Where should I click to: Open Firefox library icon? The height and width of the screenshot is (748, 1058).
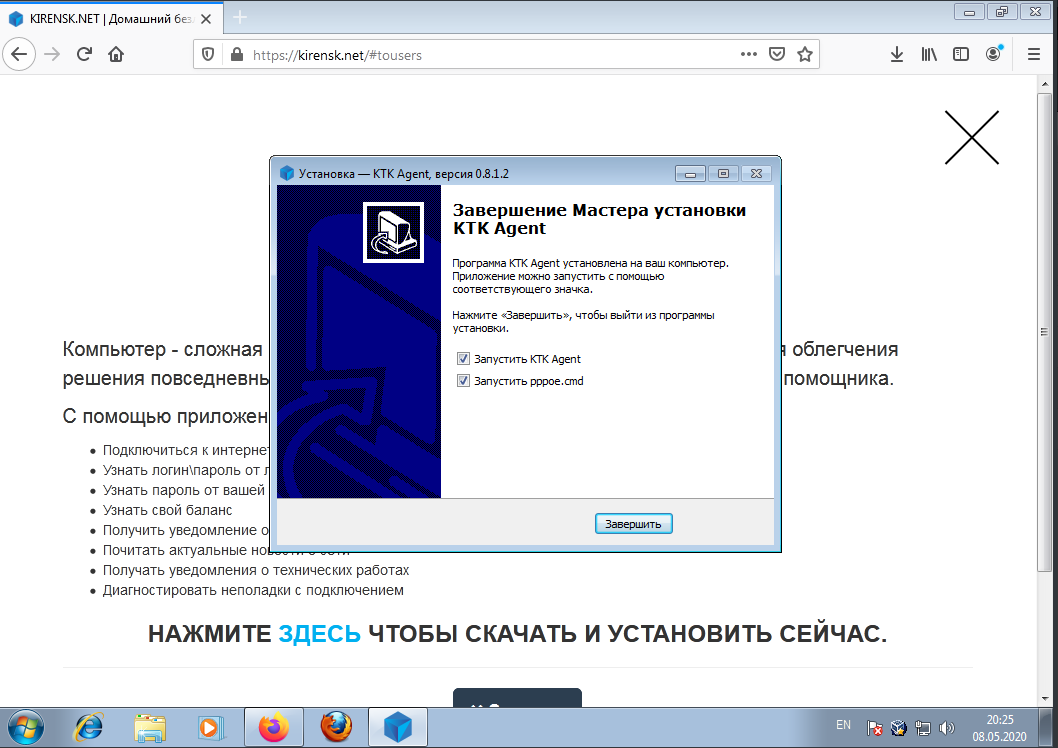(929, 55)
